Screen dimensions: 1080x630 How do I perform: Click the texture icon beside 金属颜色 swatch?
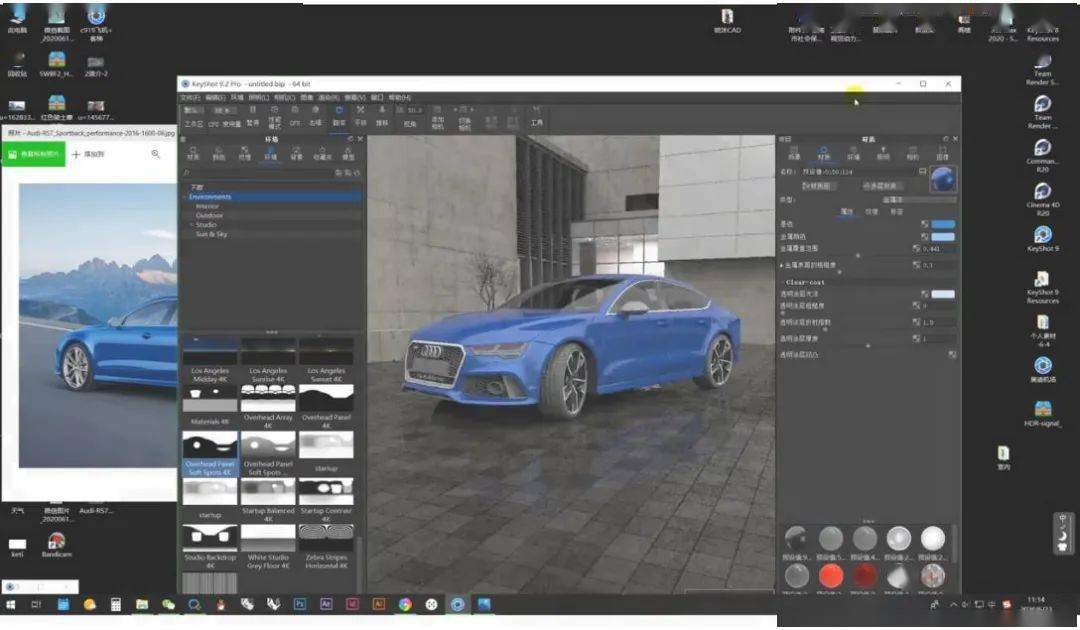[x=924, y=236]
